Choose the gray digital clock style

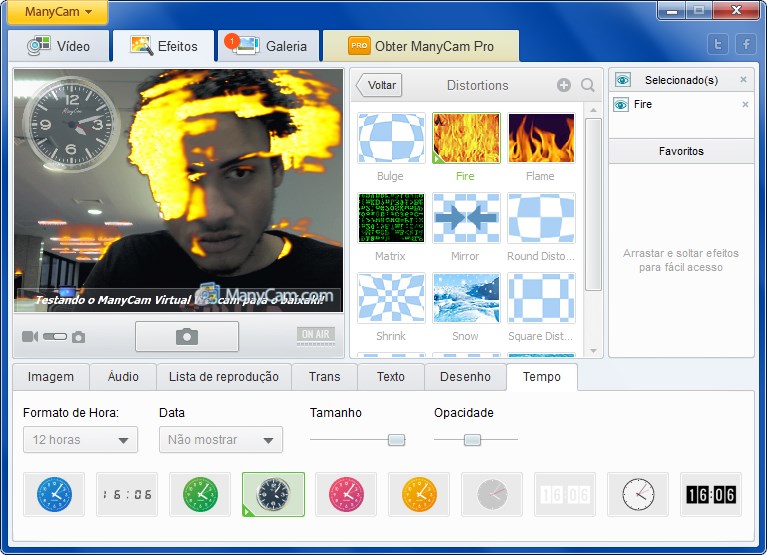127,494
